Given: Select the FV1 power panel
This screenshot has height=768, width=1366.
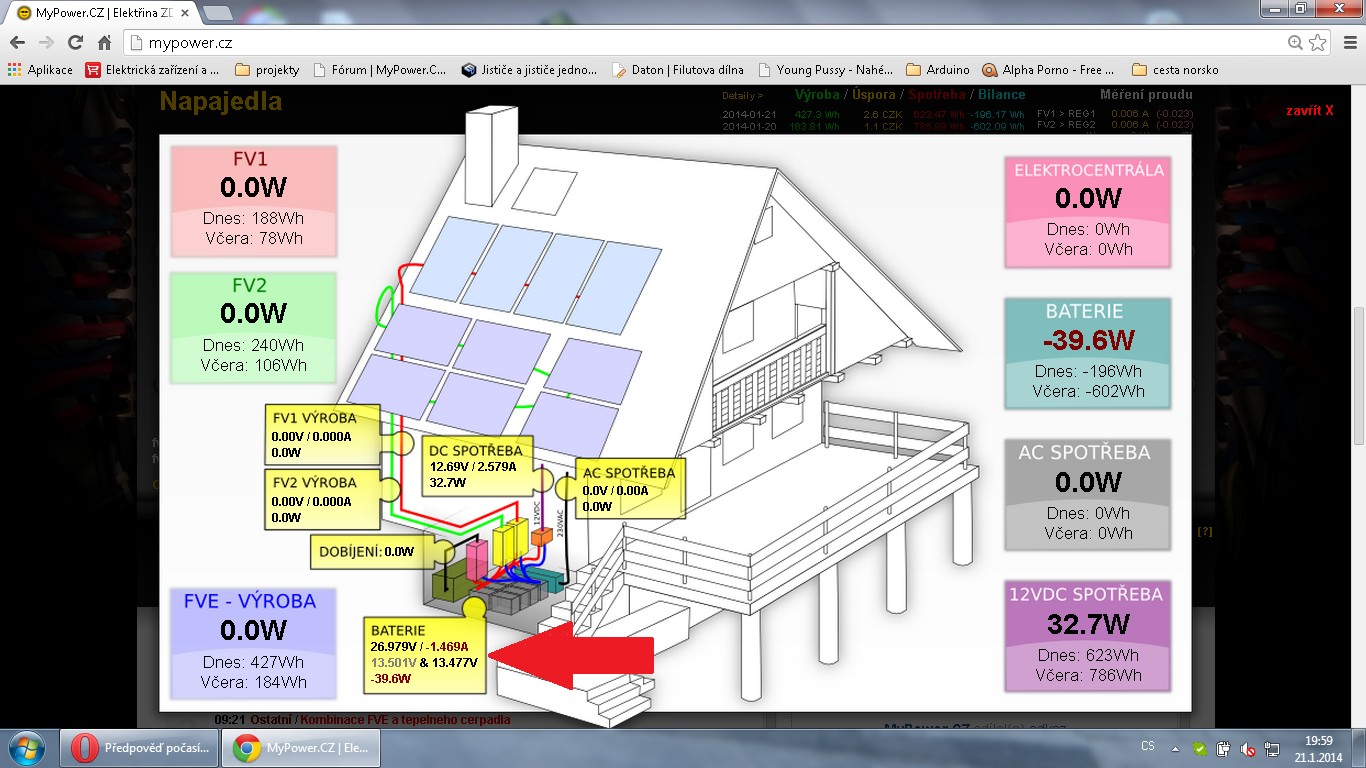Looking at the screenshot, I should 253,200.
